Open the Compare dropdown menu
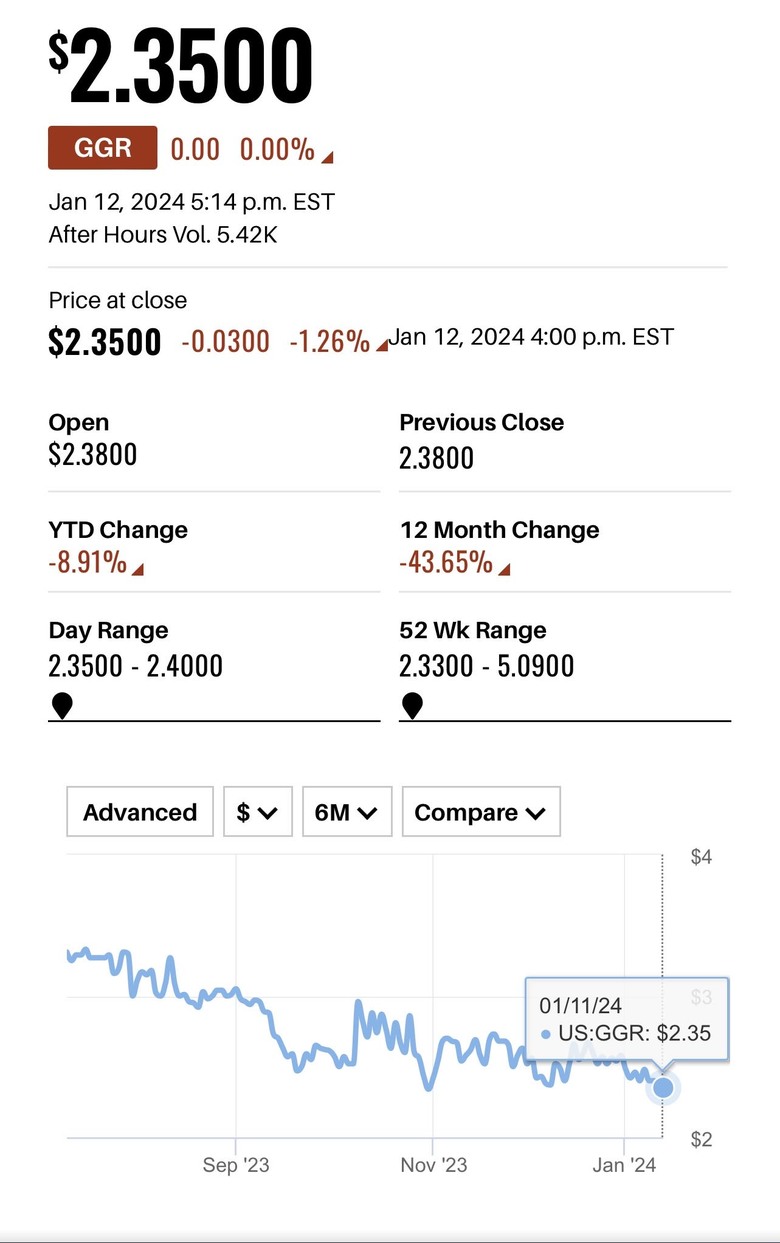This screenshot has height=1243, width=780. click(480, 812)
